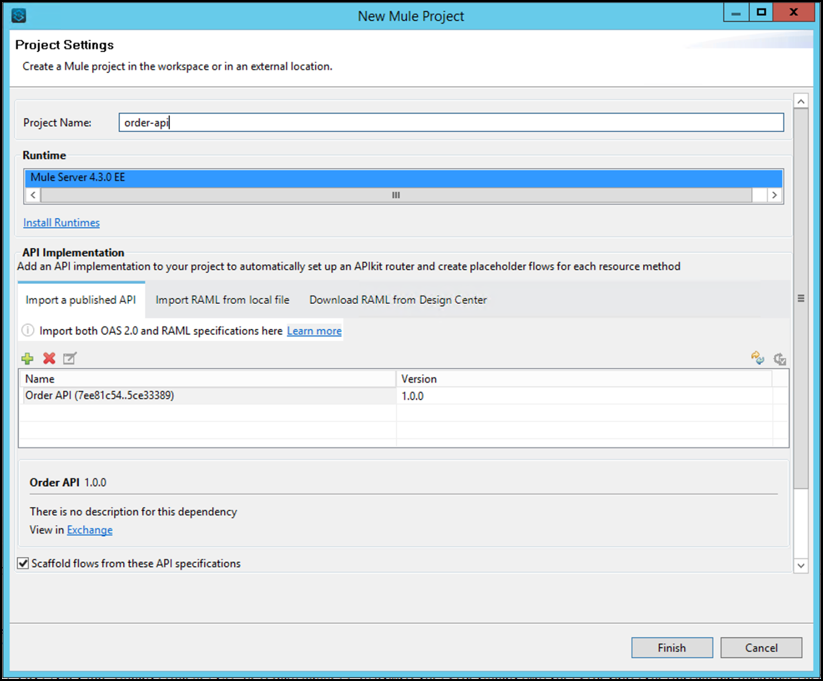The height and width of the screenshot is (681, 823).
Task: Click the Cancel button
Action: 761,648
